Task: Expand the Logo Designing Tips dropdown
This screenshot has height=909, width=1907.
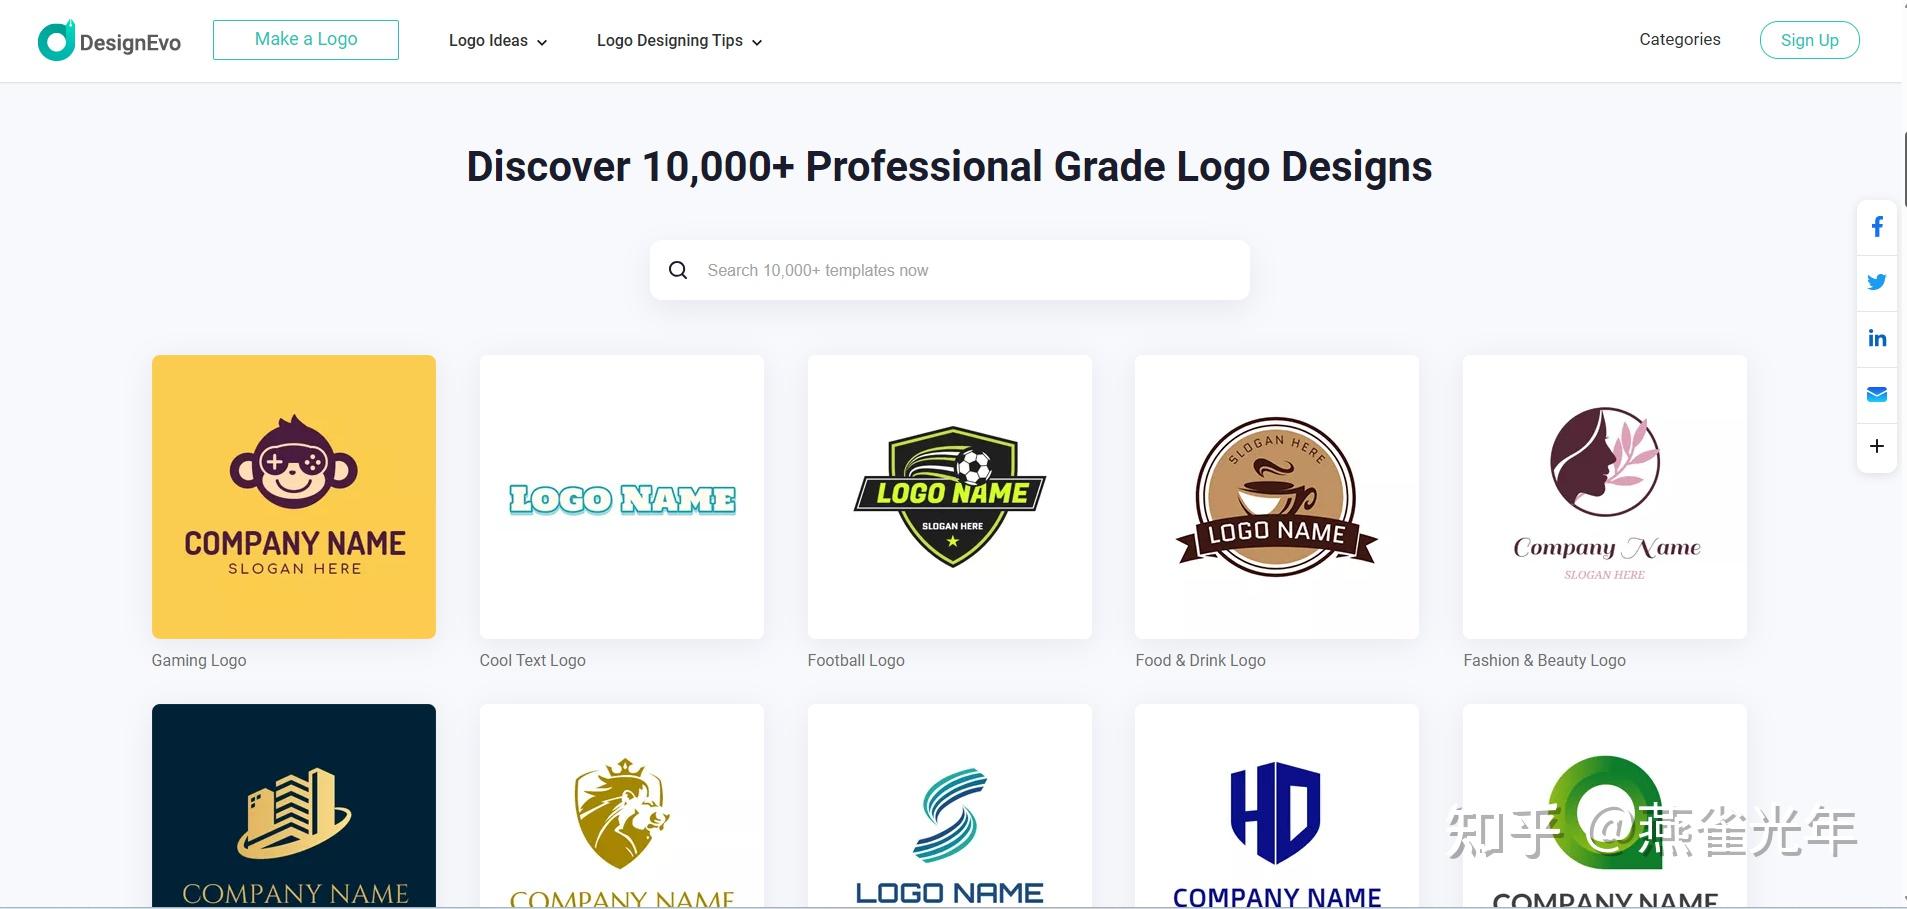Action: pyautogui.click(x=679, y=41)
